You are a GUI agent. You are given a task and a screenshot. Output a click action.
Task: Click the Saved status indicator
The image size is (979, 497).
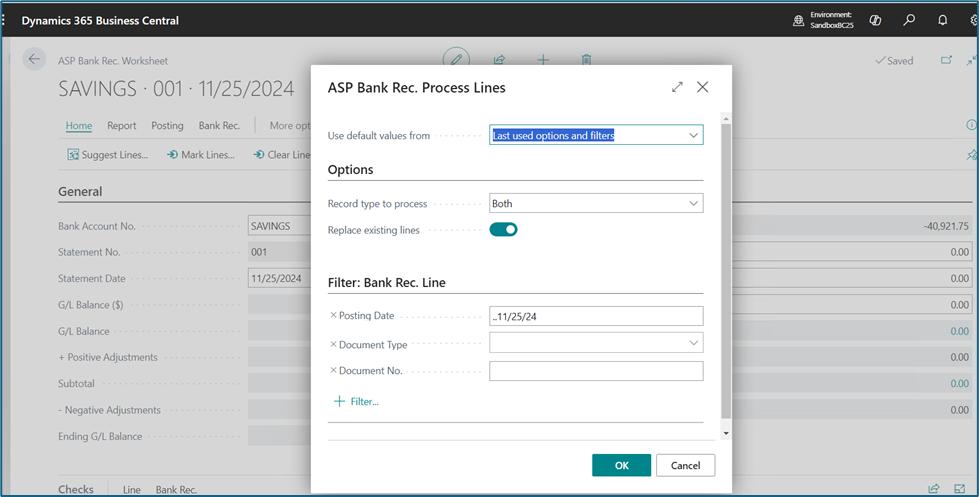(894, 61)
